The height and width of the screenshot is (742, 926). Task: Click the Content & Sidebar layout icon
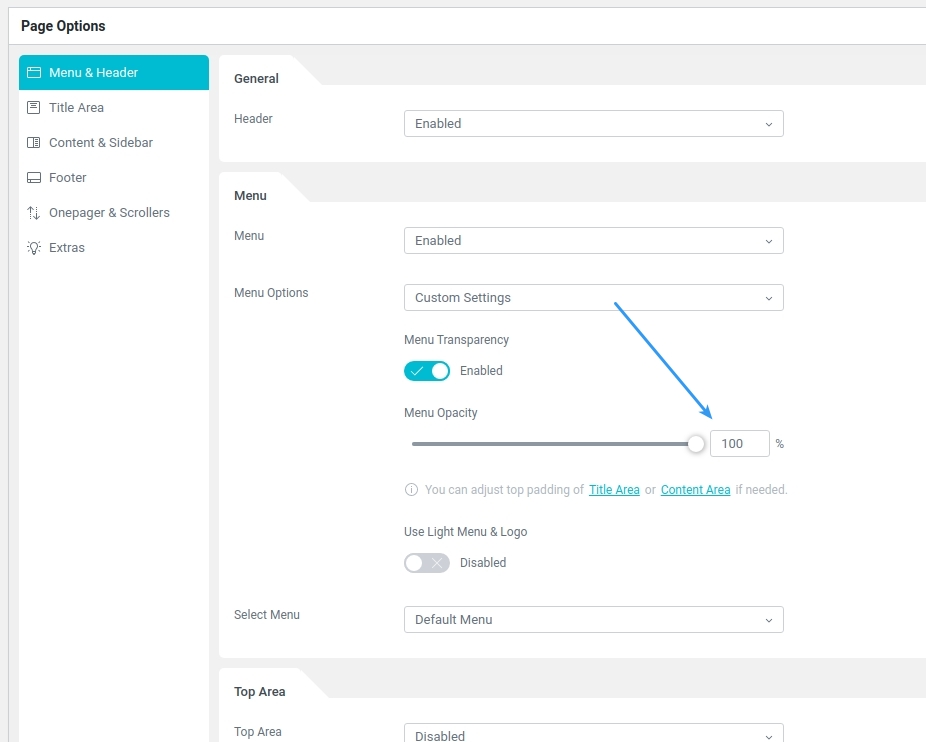click(x=34, y=143)
